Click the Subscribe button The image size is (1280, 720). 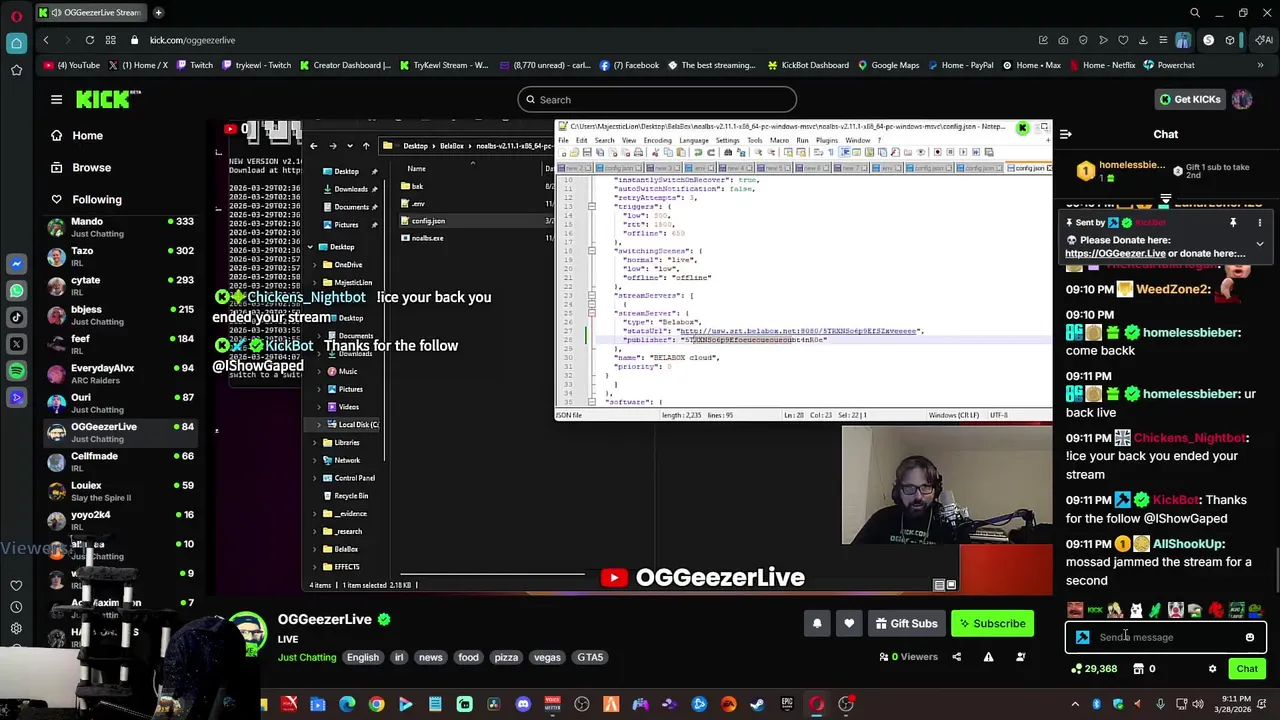coord(992,624)
